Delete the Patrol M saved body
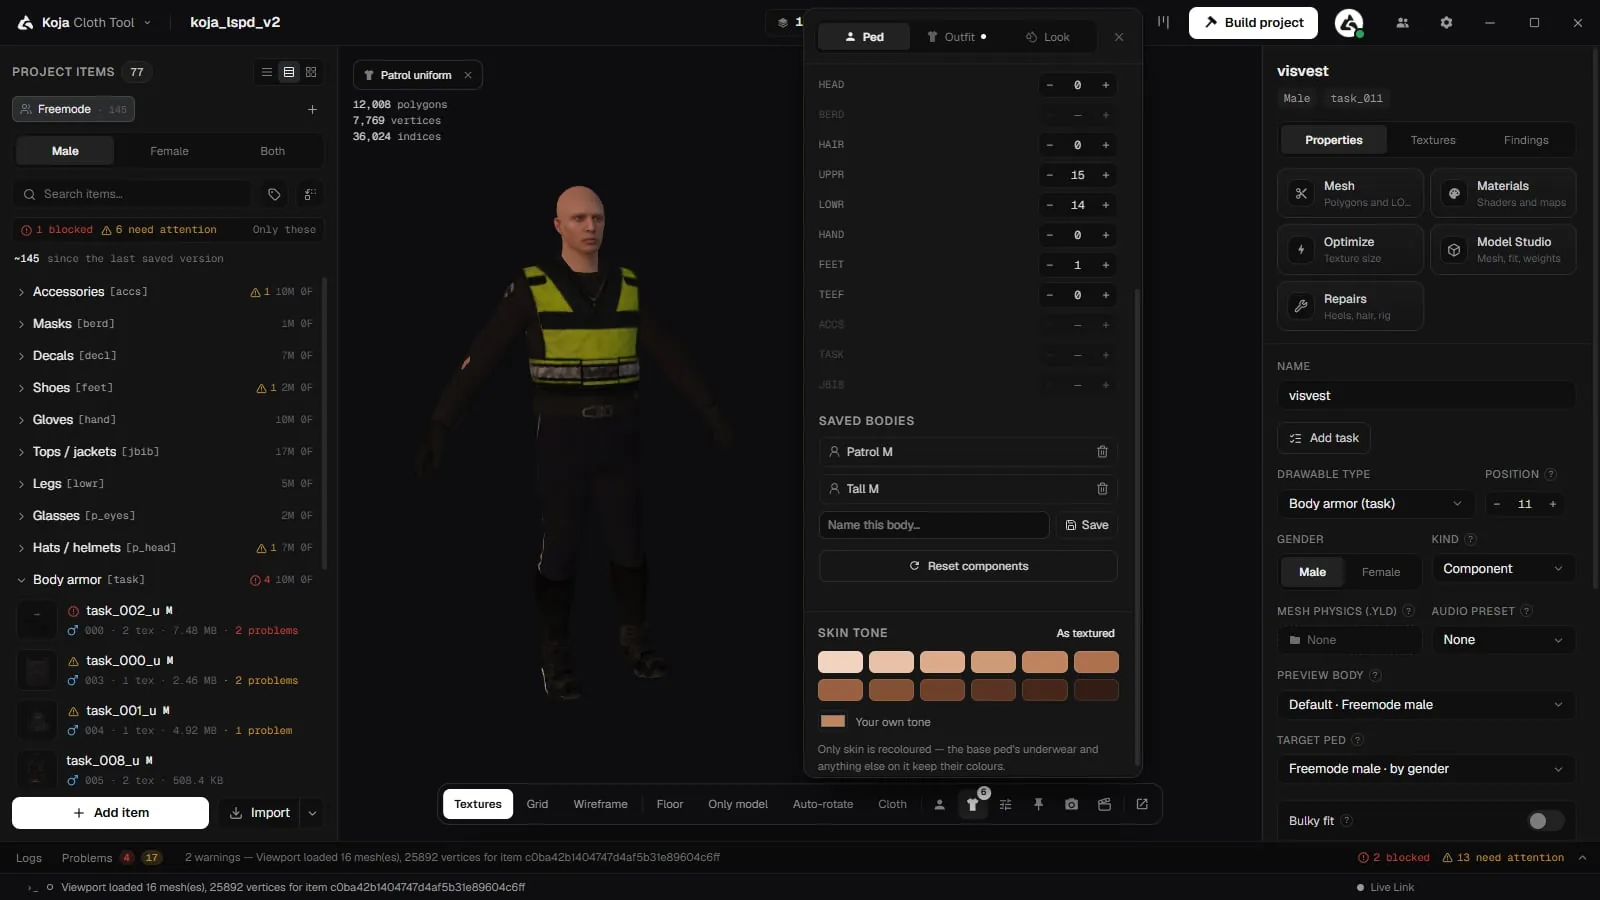1600x900 pixels. click(1102, 452)
